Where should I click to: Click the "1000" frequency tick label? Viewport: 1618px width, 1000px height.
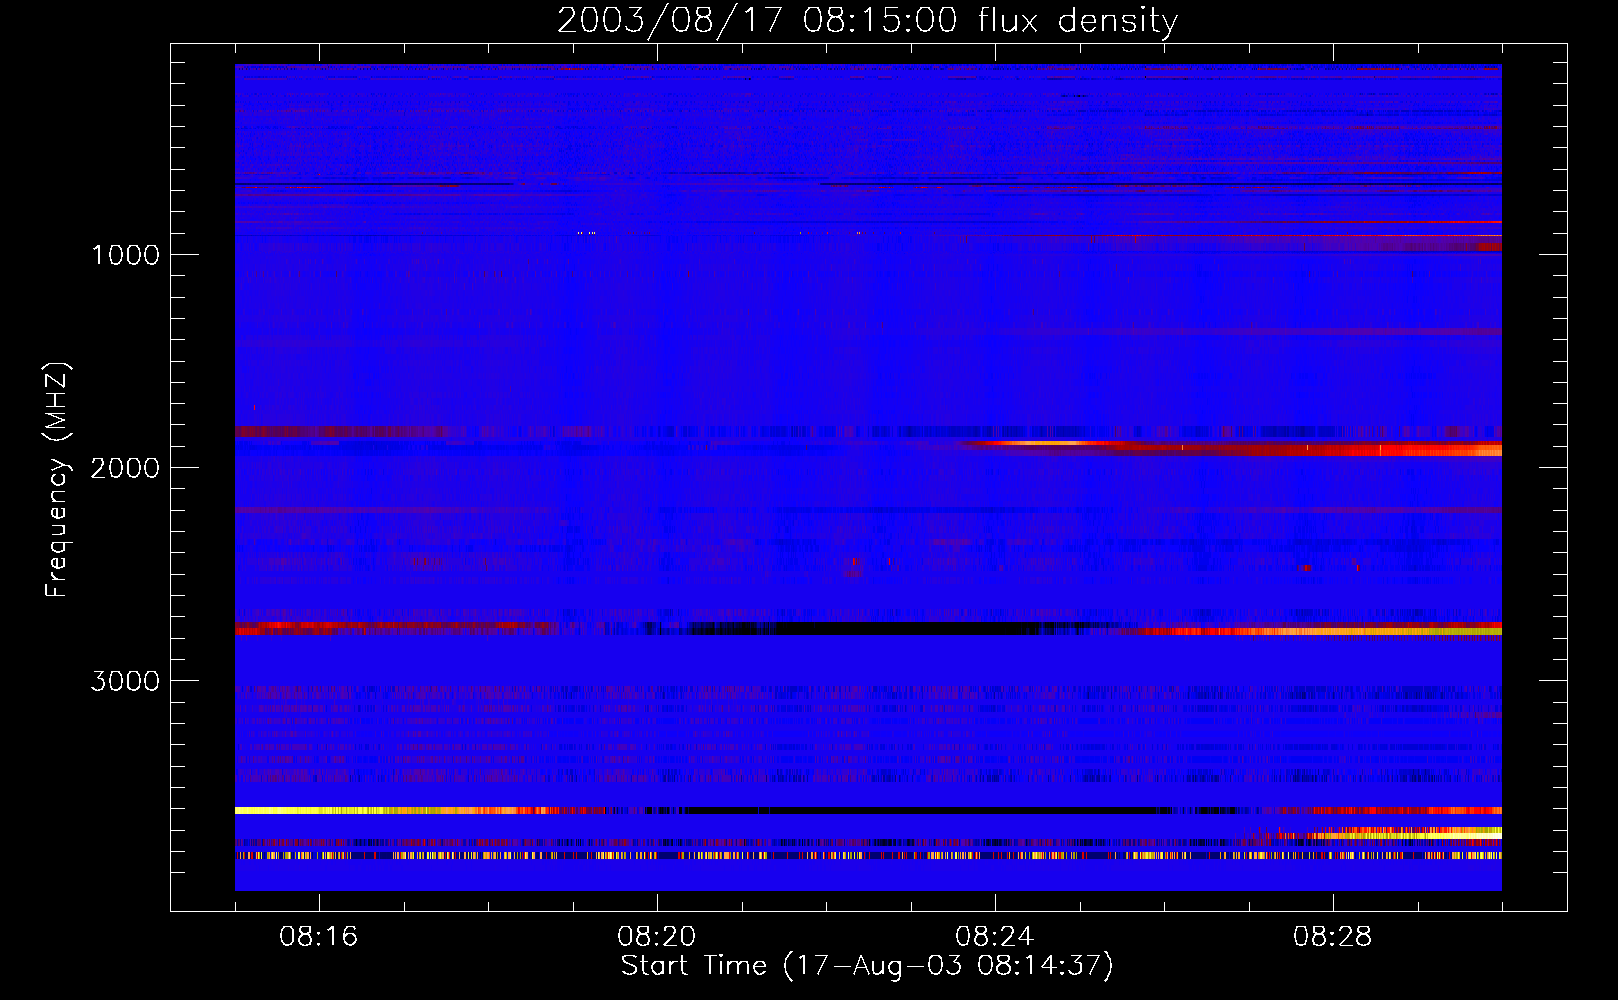125,255
